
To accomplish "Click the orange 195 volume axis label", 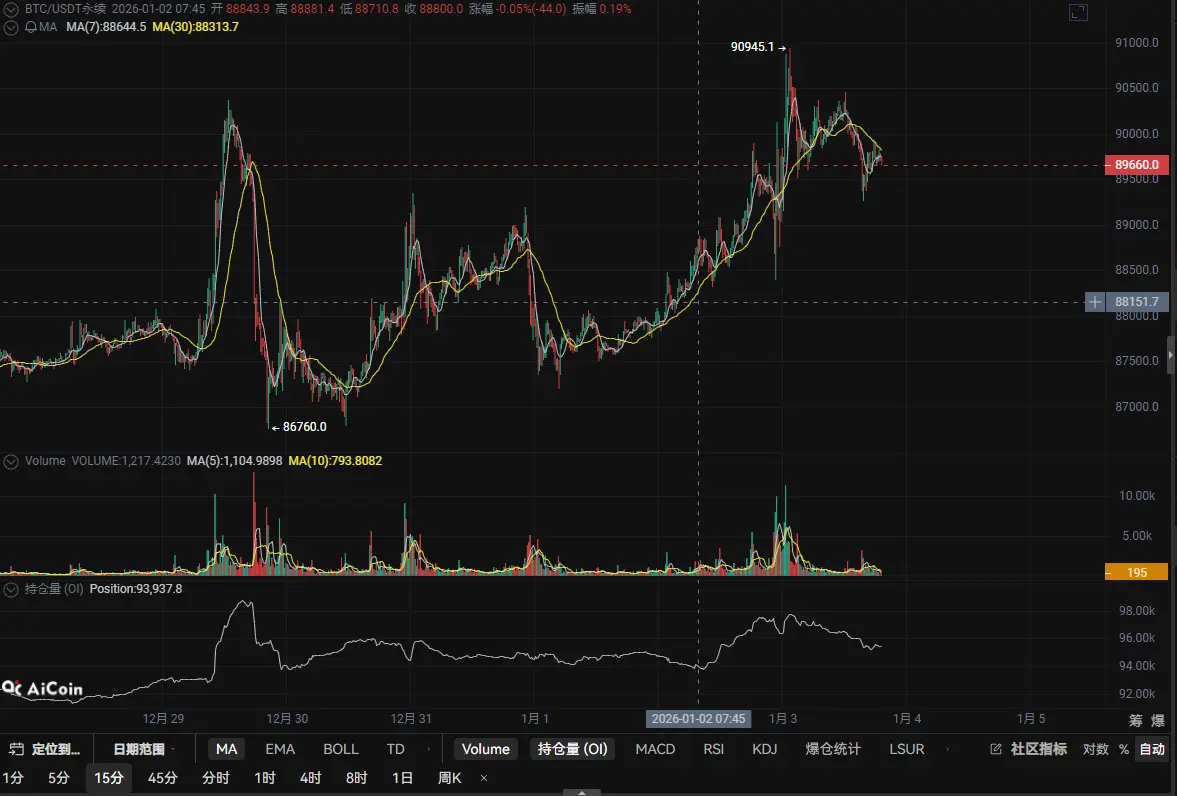I will tap(1136, 572).
